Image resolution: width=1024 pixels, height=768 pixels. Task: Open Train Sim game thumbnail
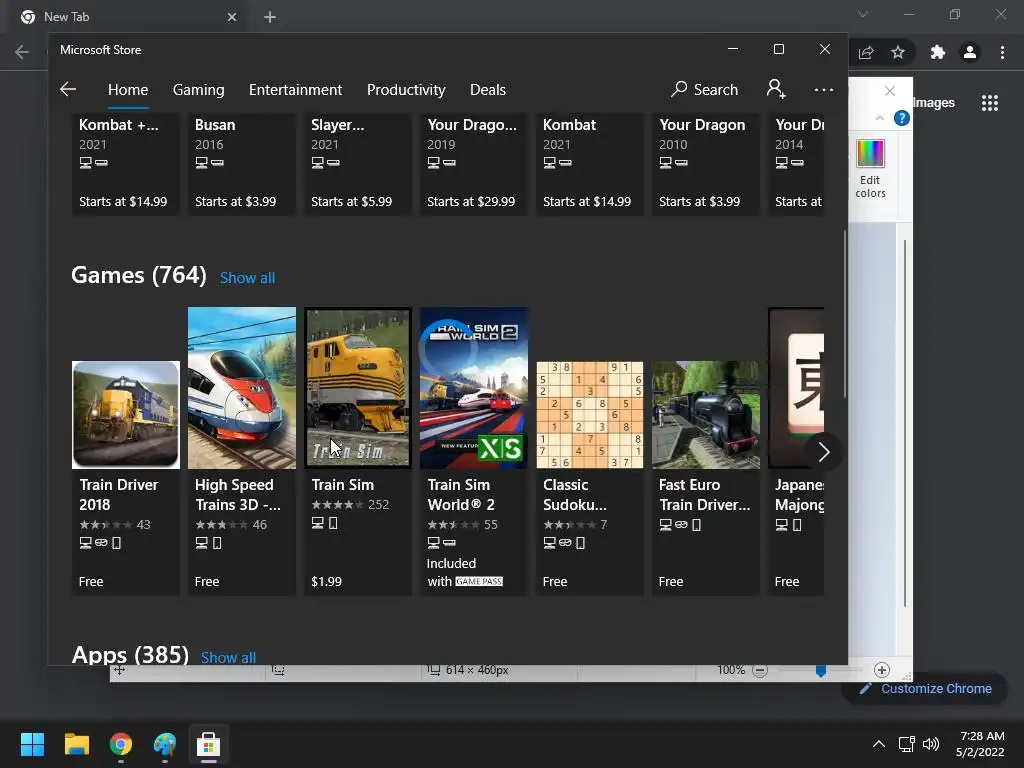(x=358, y=388)
